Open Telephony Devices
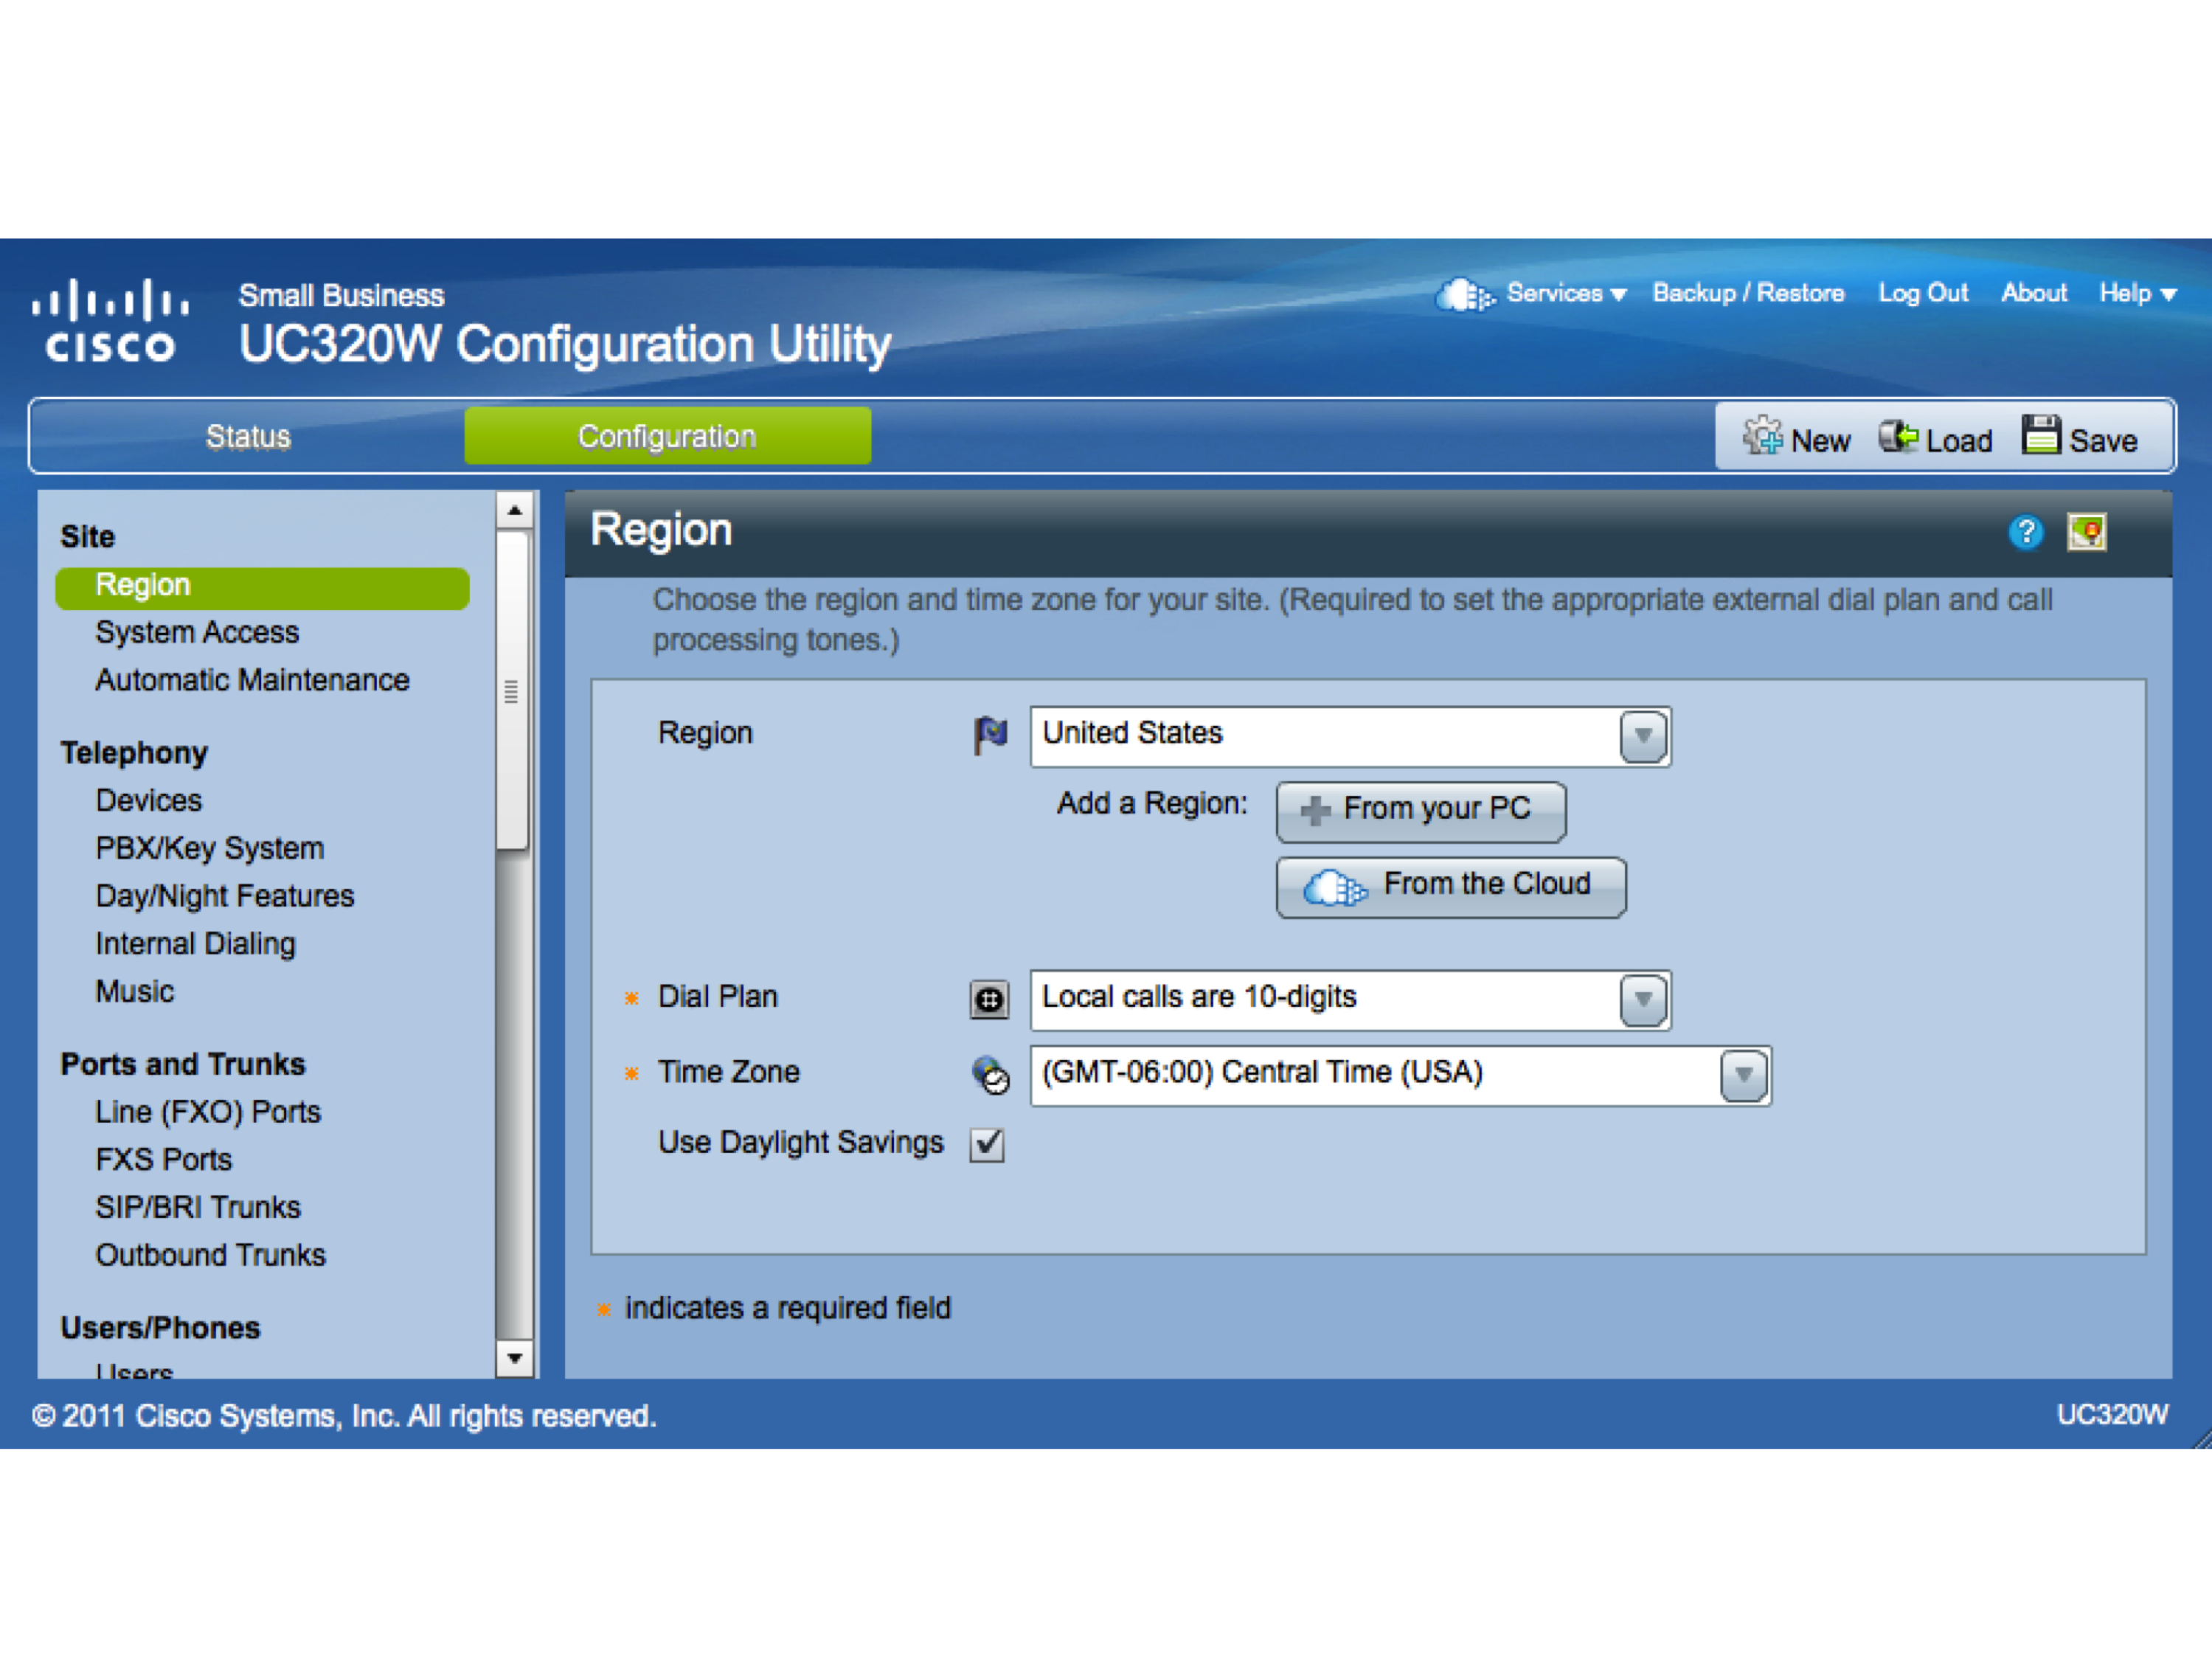2212x1659 pixels. point(149,801)
